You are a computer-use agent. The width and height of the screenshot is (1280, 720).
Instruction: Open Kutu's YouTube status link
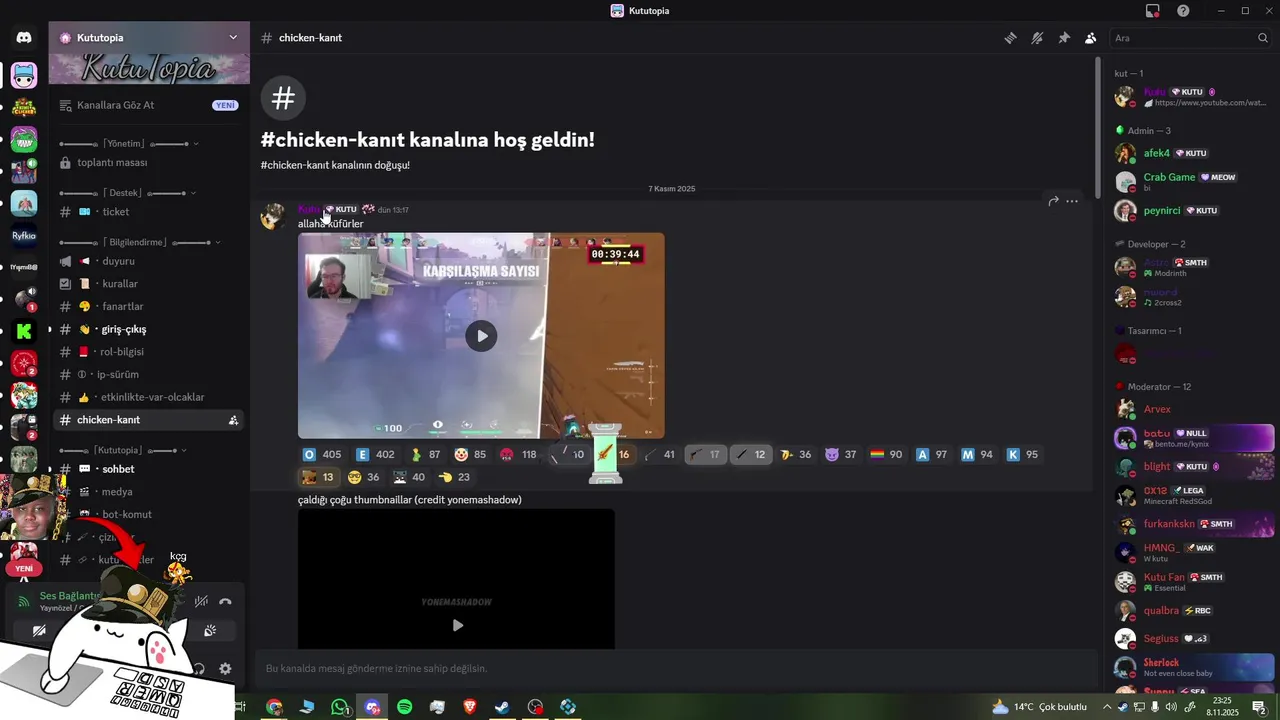1210,103
